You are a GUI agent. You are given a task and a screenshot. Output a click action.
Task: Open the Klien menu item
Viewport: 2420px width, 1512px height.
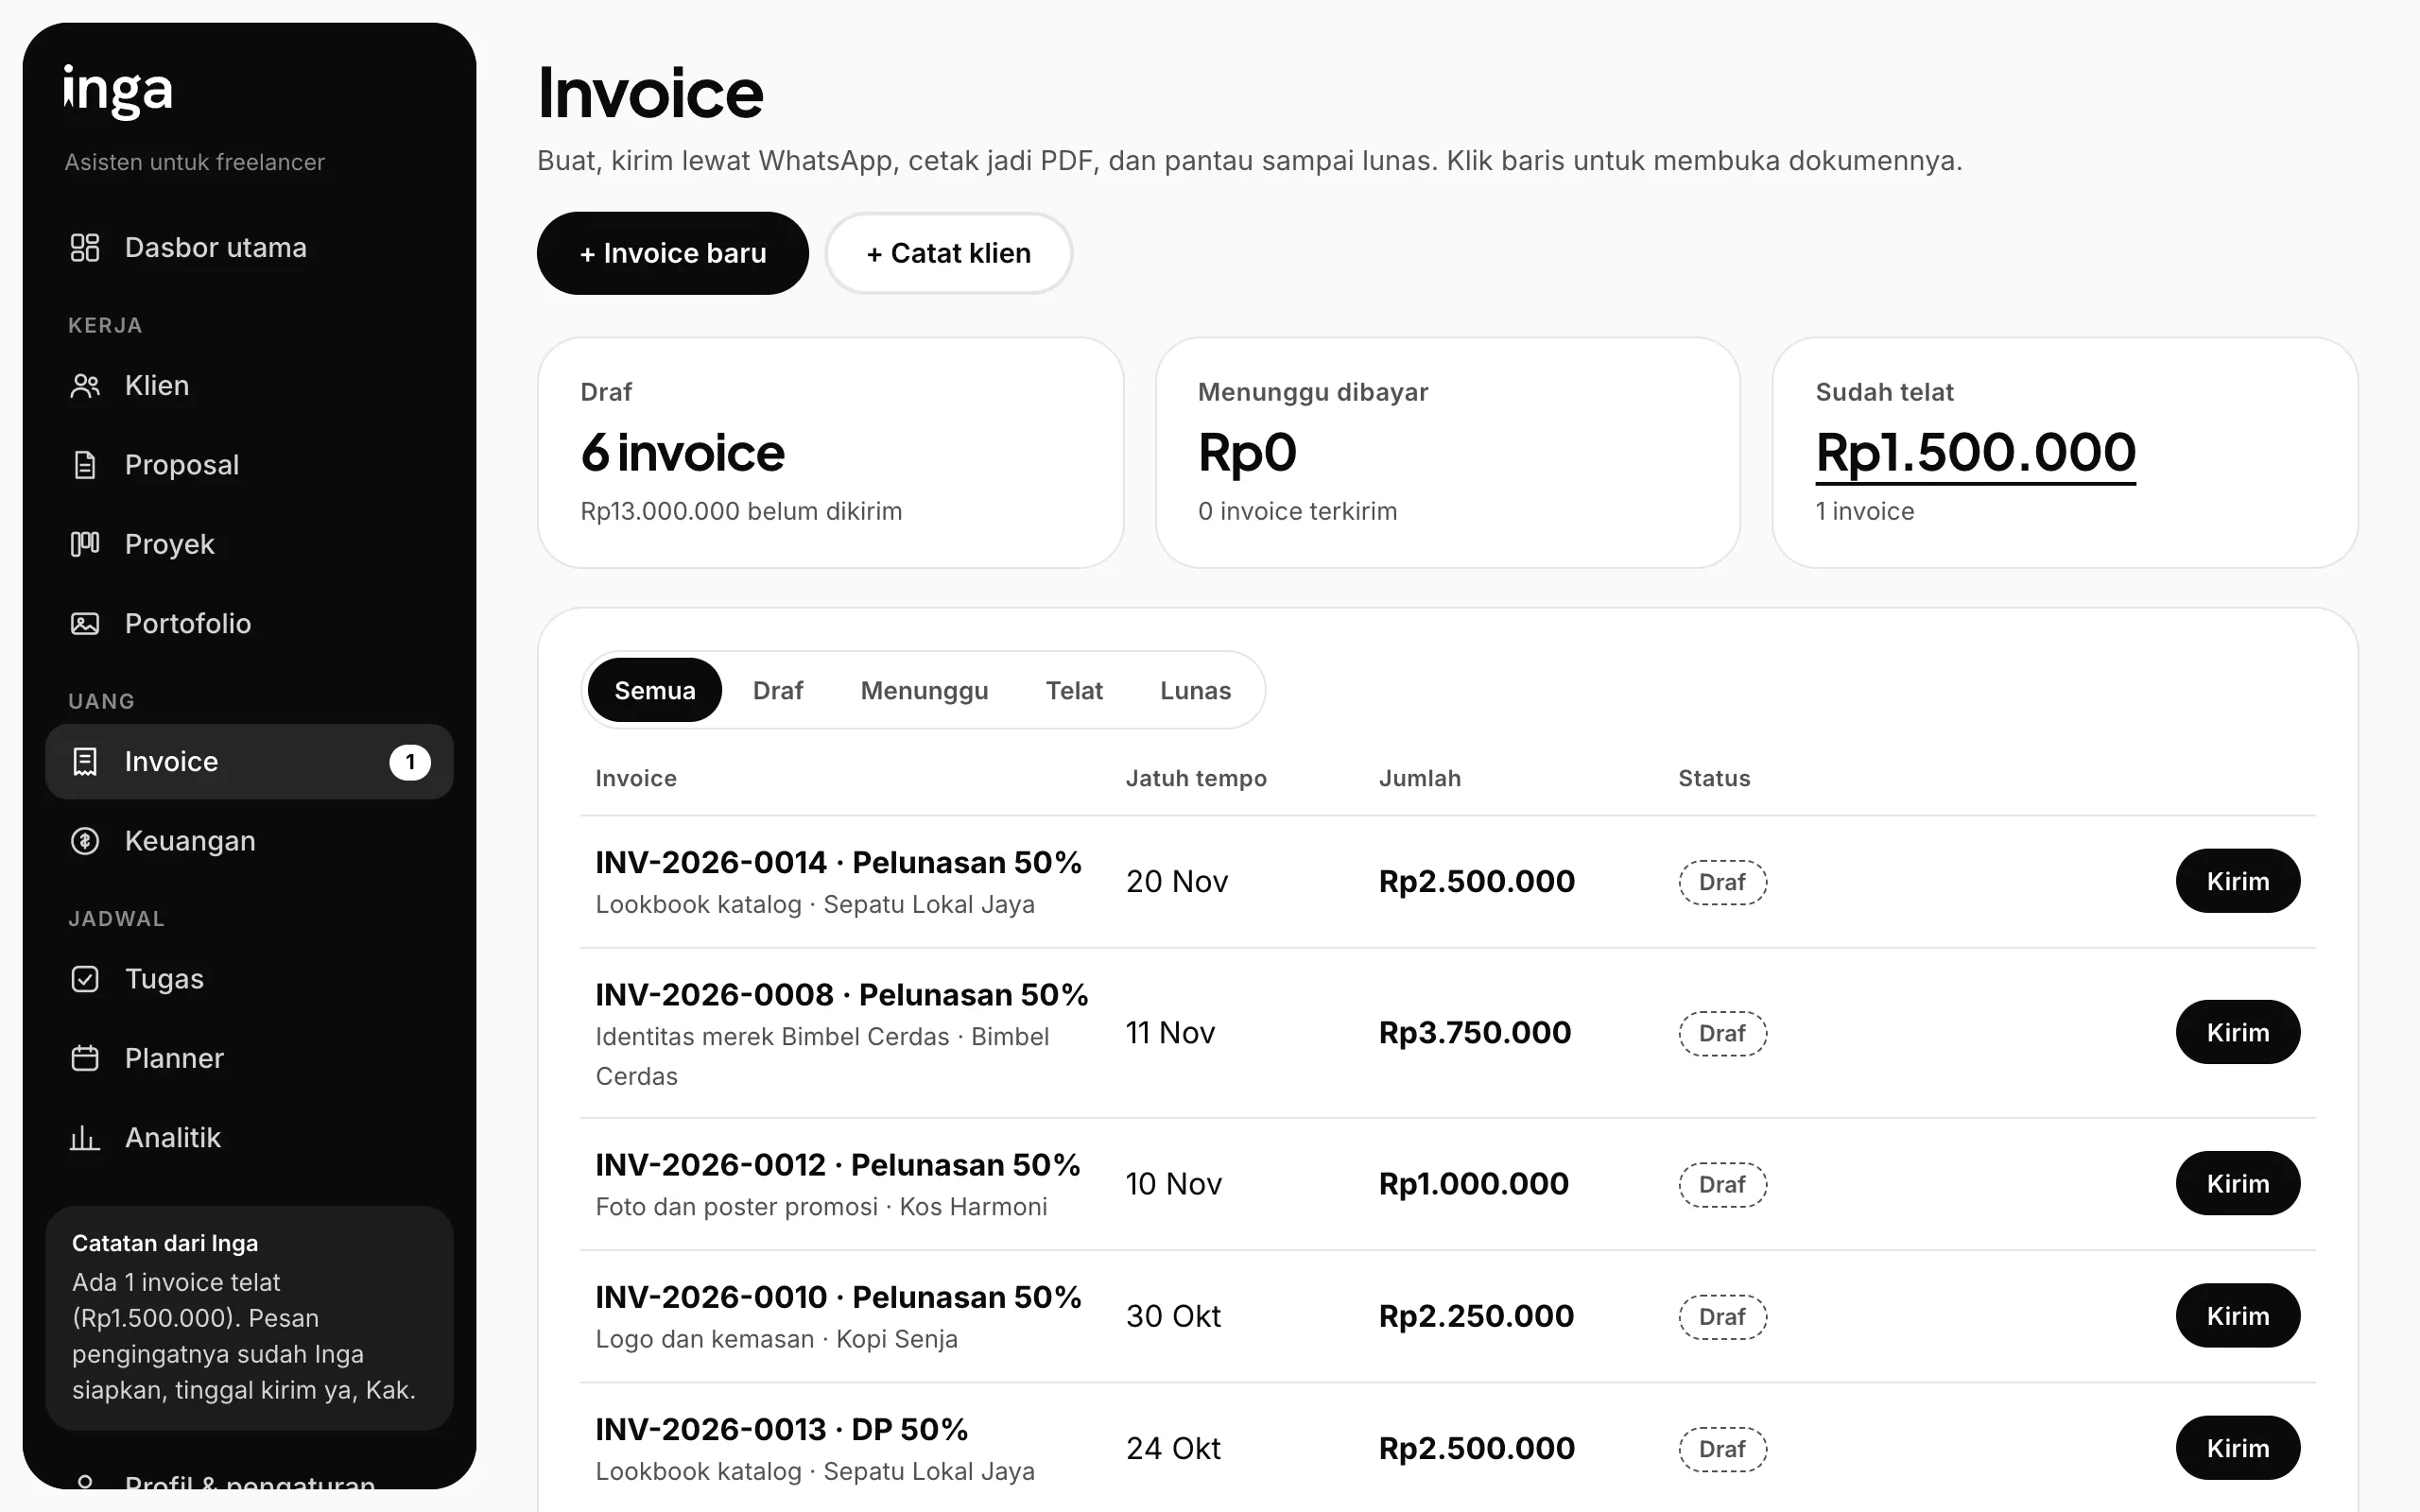pos(249,386)
